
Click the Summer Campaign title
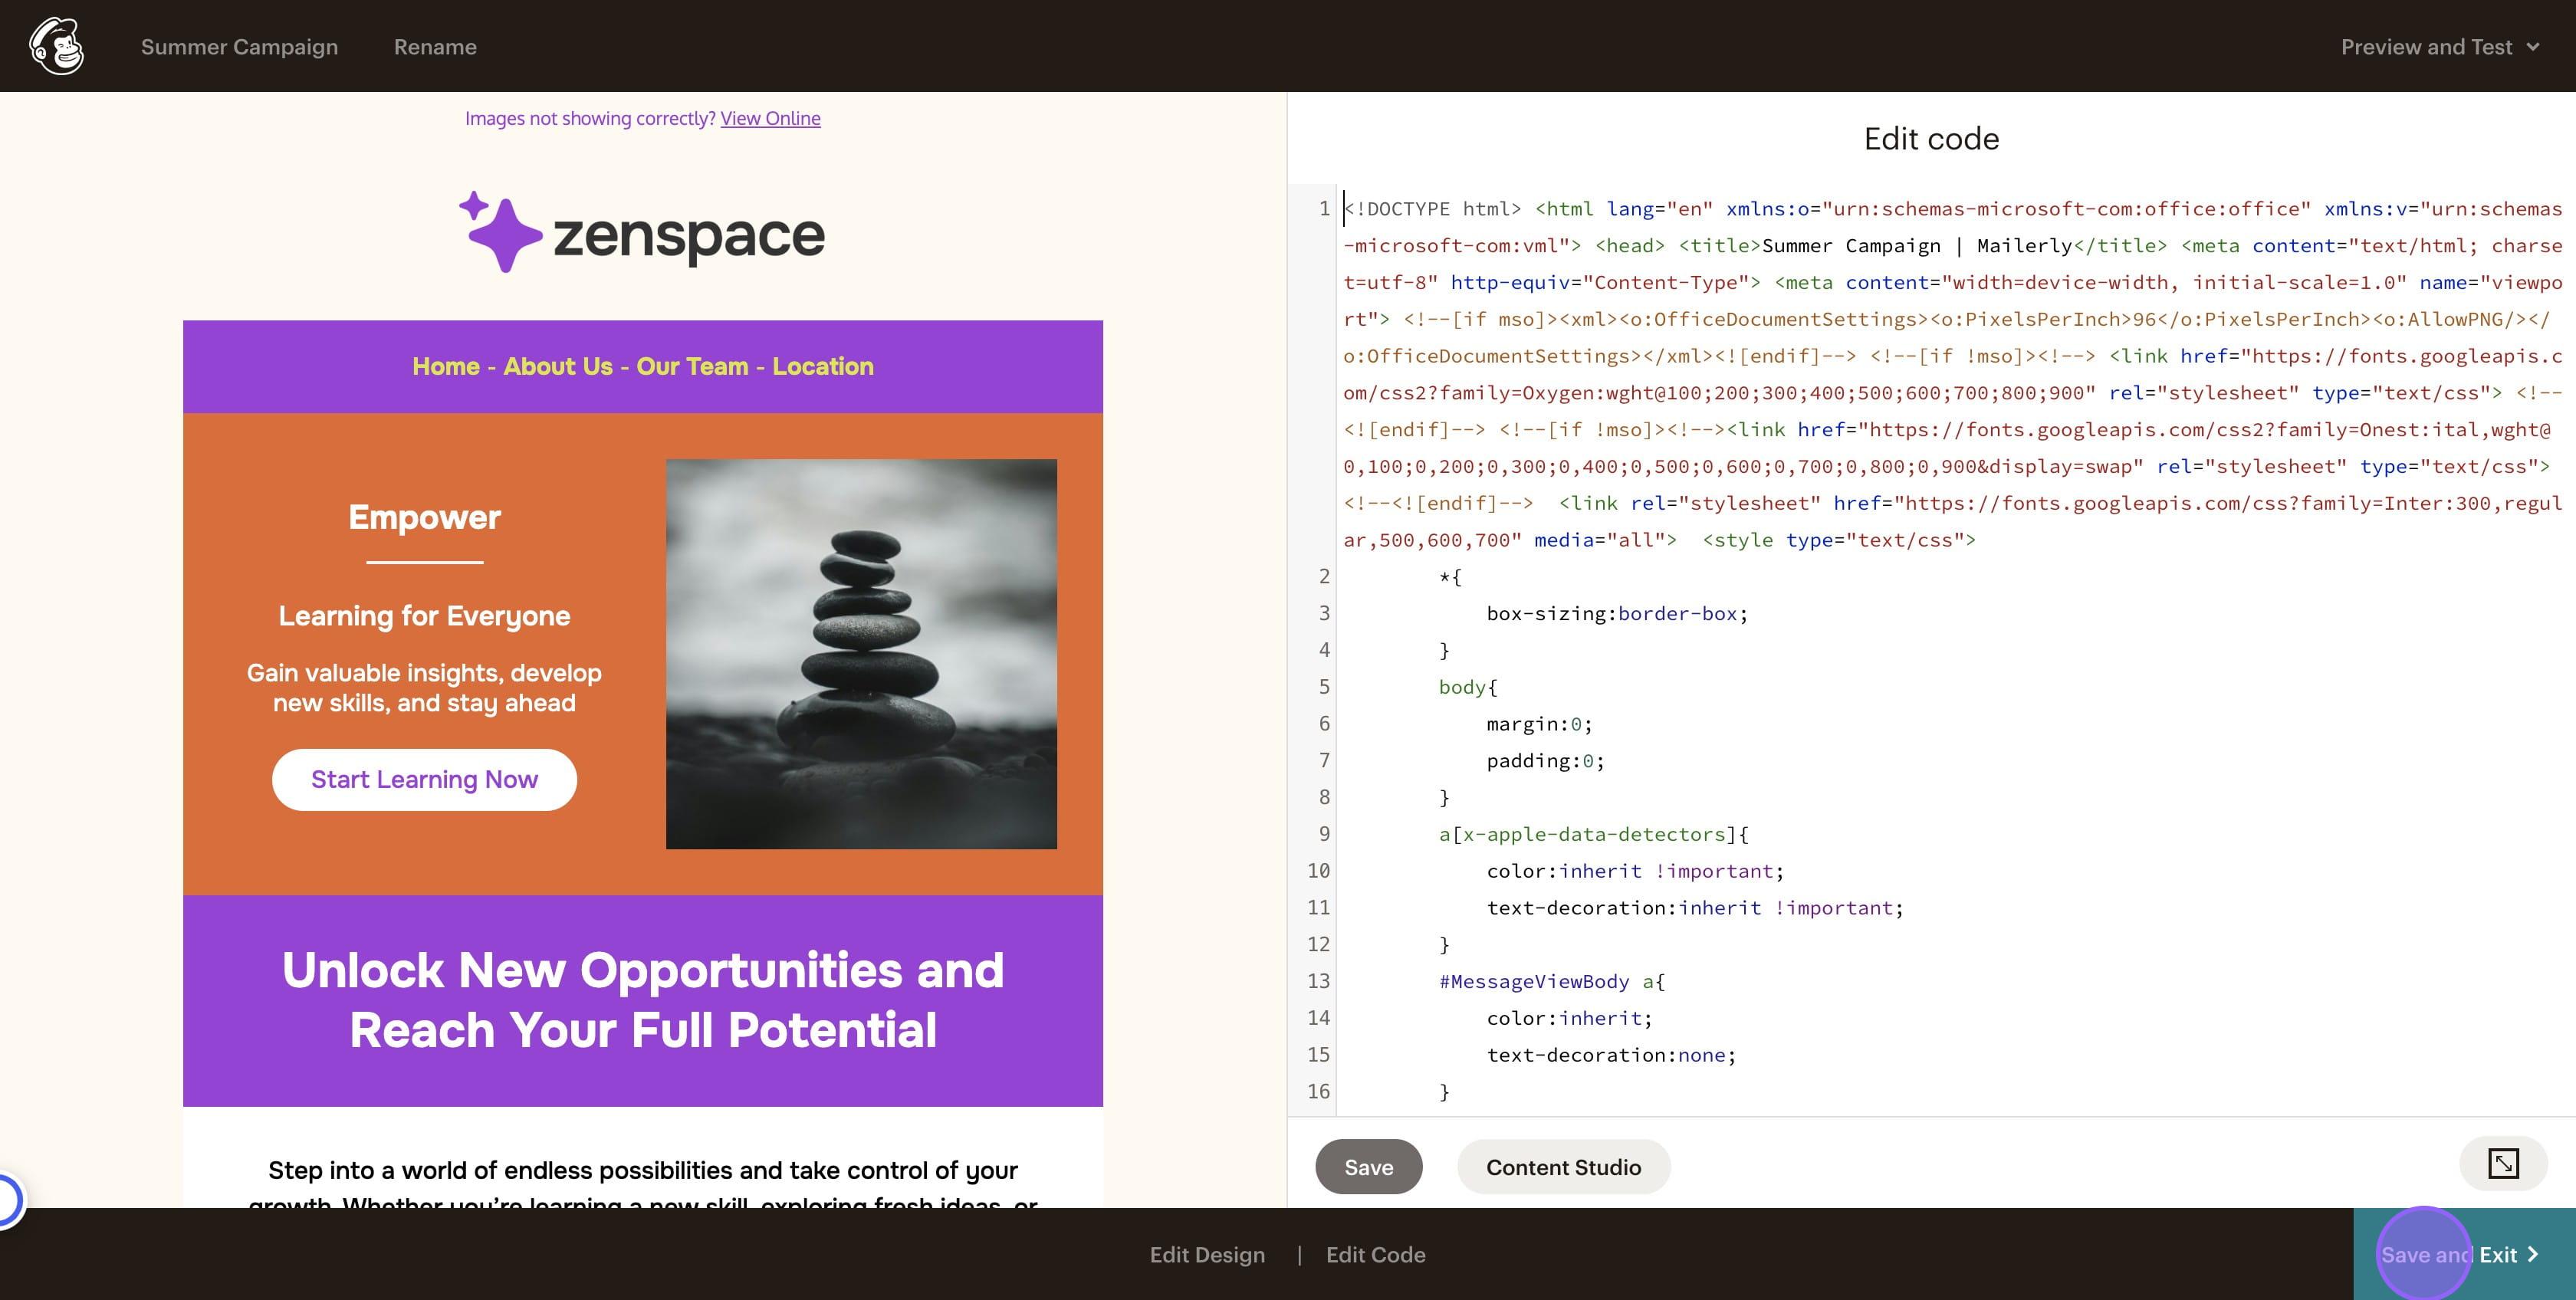(x=239, y=47)
